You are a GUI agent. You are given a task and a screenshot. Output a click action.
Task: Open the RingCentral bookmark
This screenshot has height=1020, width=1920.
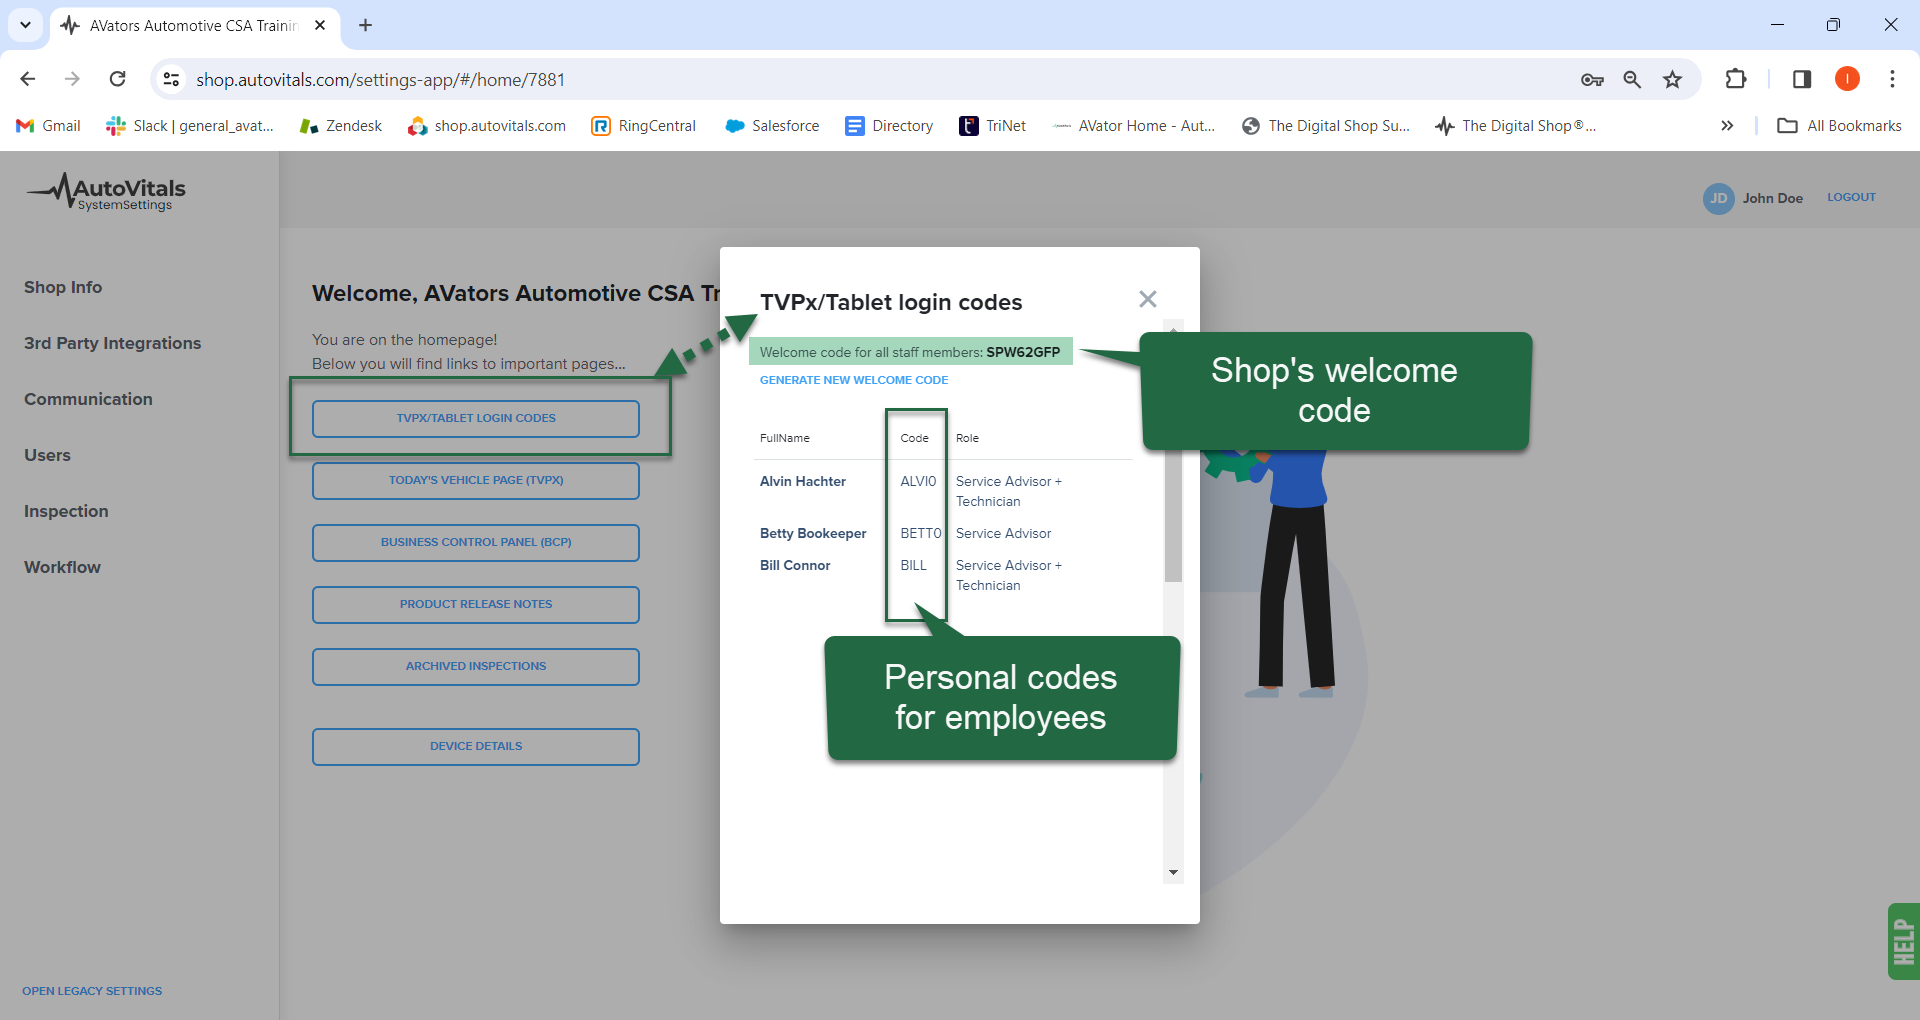(643, 126)
